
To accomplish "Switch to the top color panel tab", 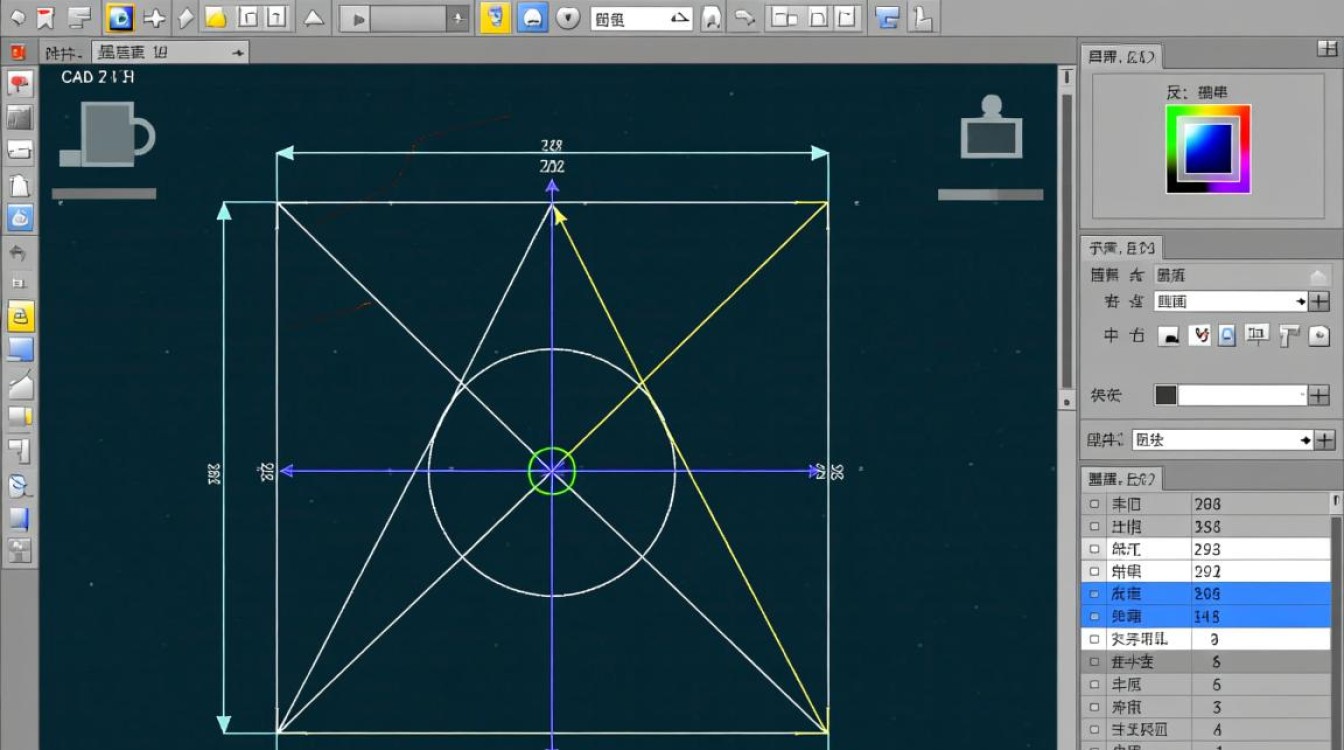I will click(1121, 57).
